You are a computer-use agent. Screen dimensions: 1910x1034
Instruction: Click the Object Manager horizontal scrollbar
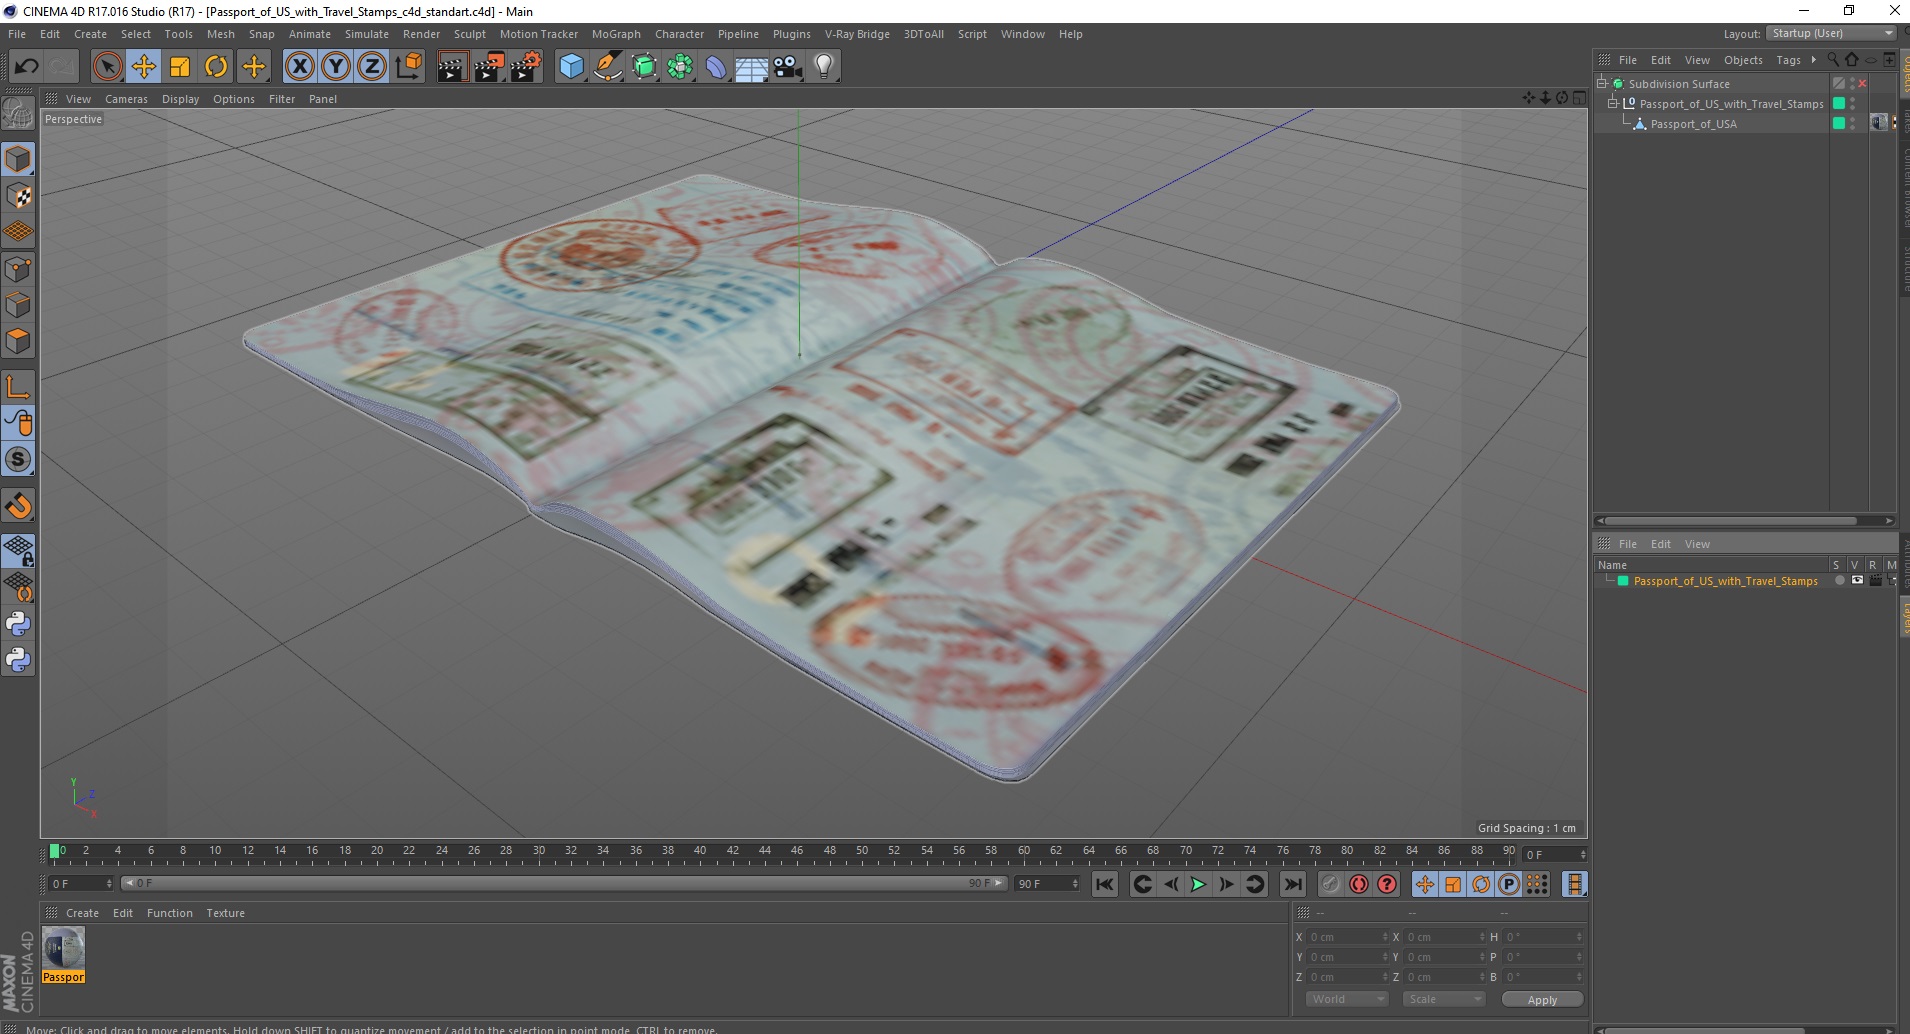pyautogui.click(x=1732, y=520)
